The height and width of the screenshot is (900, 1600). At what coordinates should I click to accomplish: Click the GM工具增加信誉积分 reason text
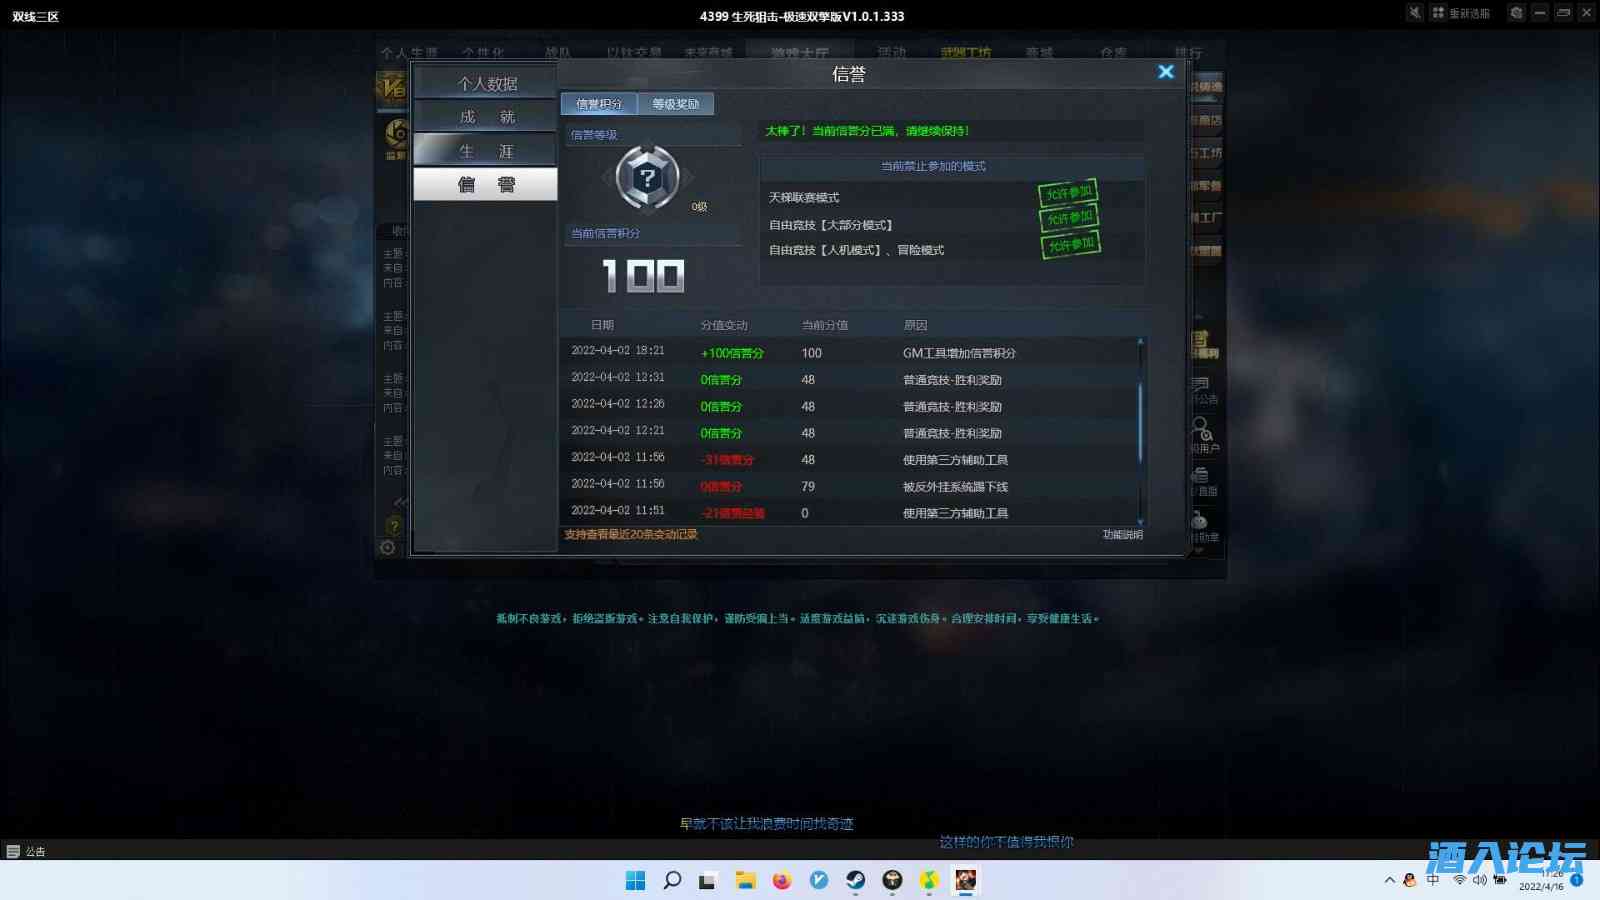coord(959,353)
